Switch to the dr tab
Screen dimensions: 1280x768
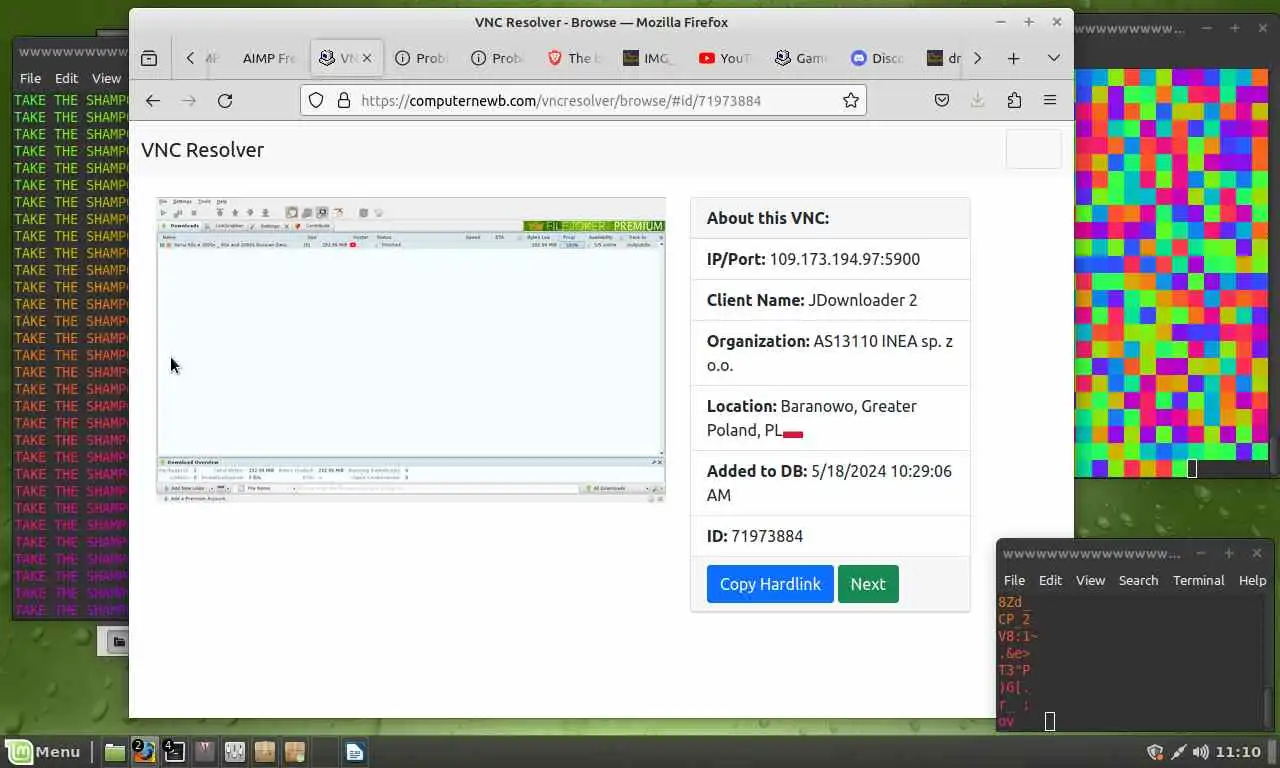coord(943,58)
